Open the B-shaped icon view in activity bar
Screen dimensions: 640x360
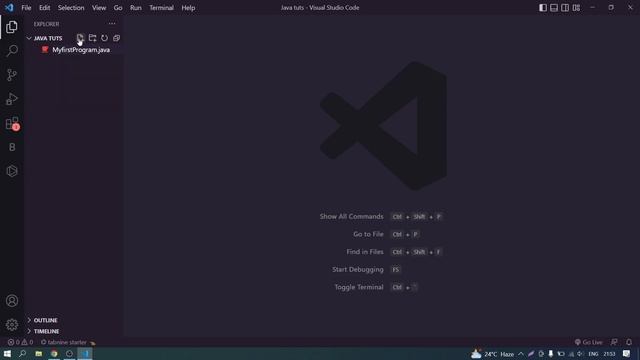[x=12, y=147]
